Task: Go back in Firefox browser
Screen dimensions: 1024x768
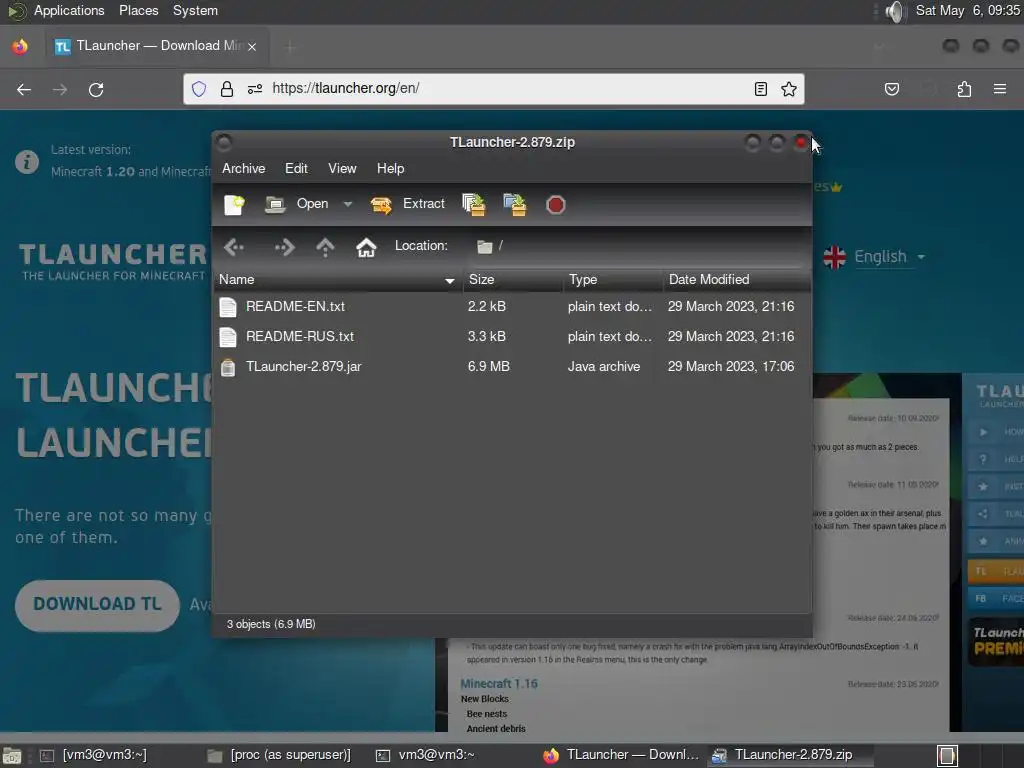Action: 24,89
